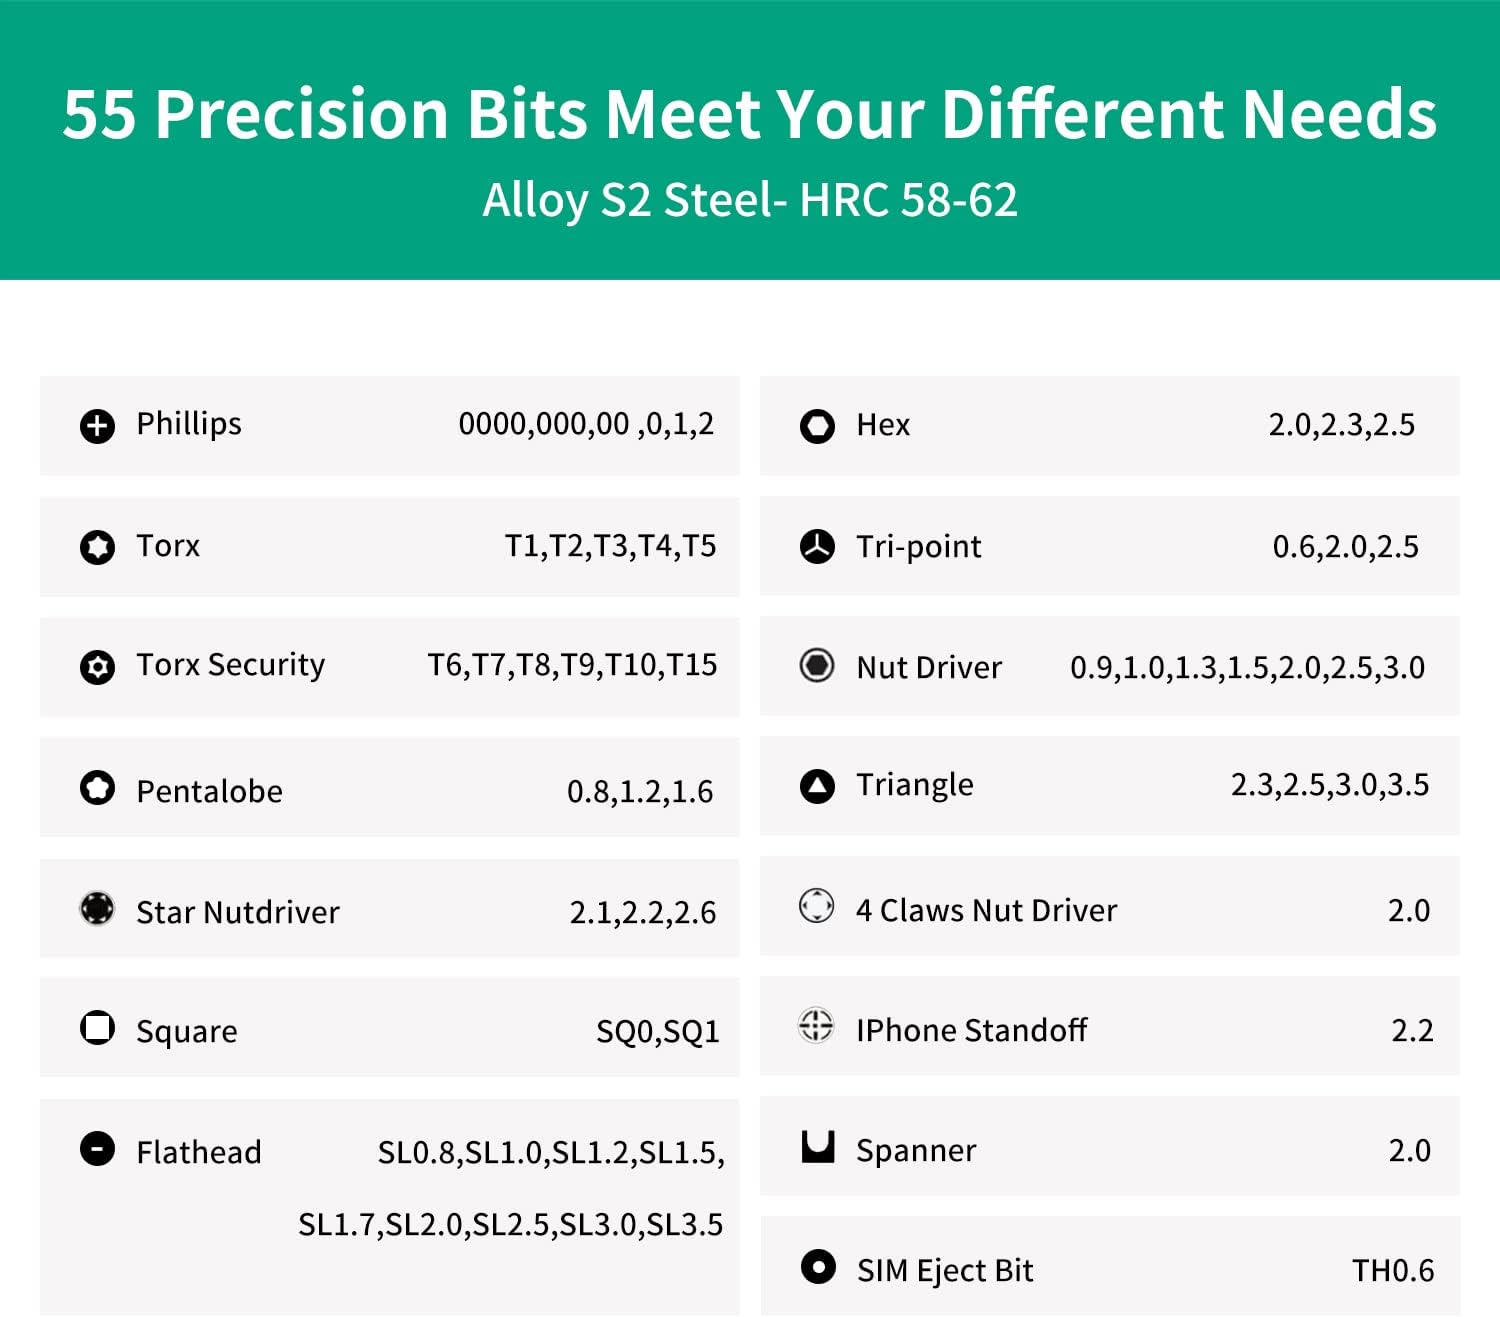
Task: Click the Alloy S2 Steel subtitle
Action: [x=749, y=200]
